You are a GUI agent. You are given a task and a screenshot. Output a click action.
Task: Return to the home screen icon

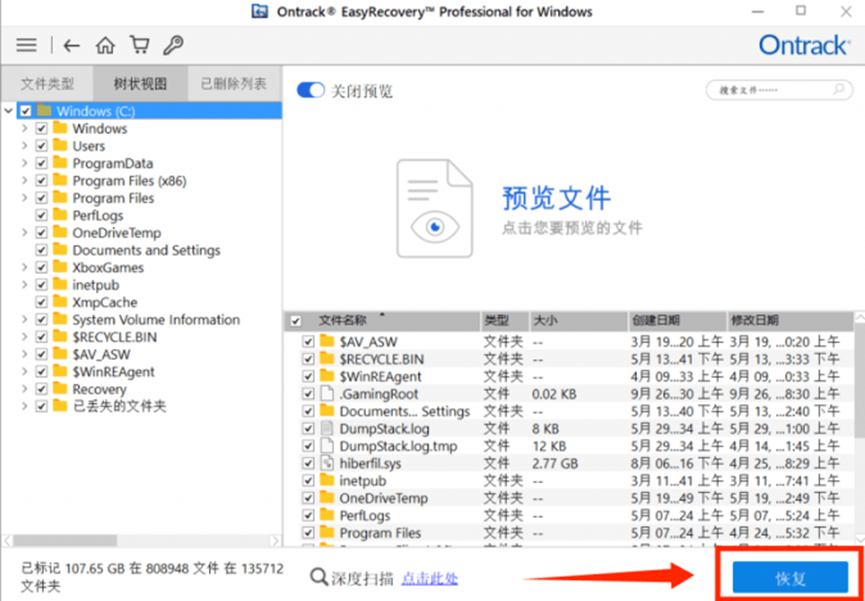[x=105, y=45]
